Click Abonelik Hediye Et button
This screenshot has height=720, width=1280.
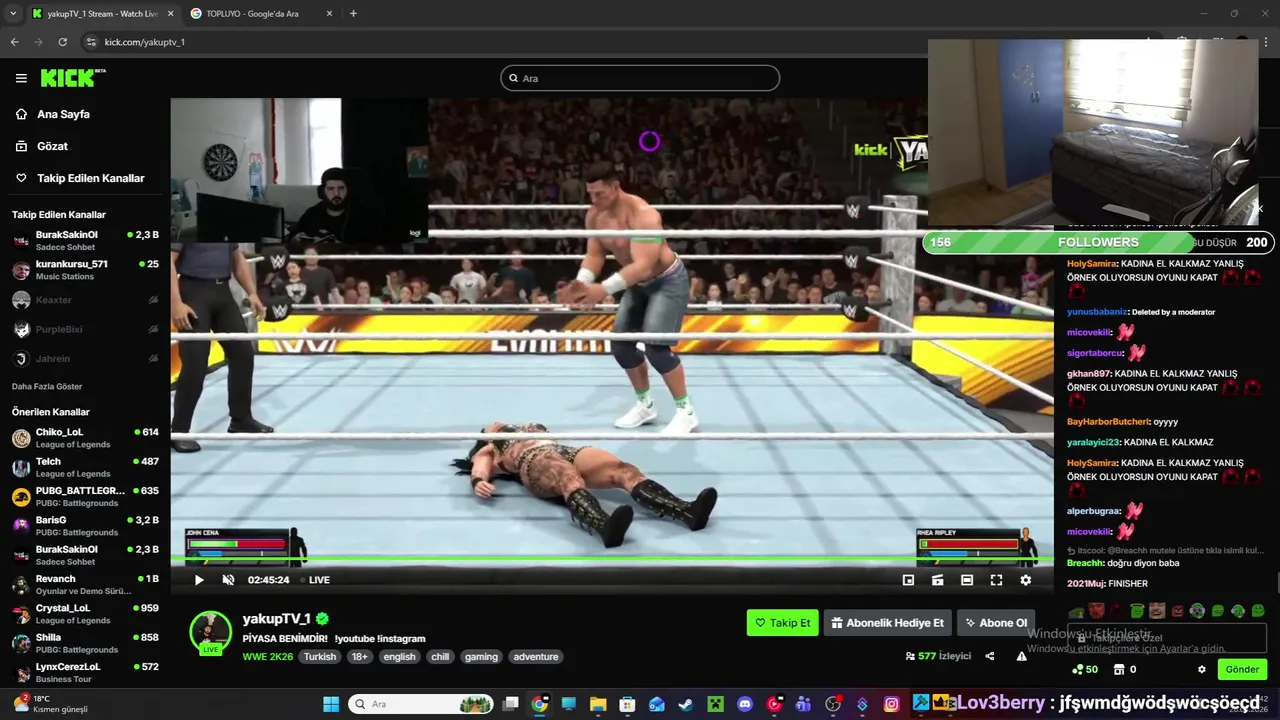point(887,622)
